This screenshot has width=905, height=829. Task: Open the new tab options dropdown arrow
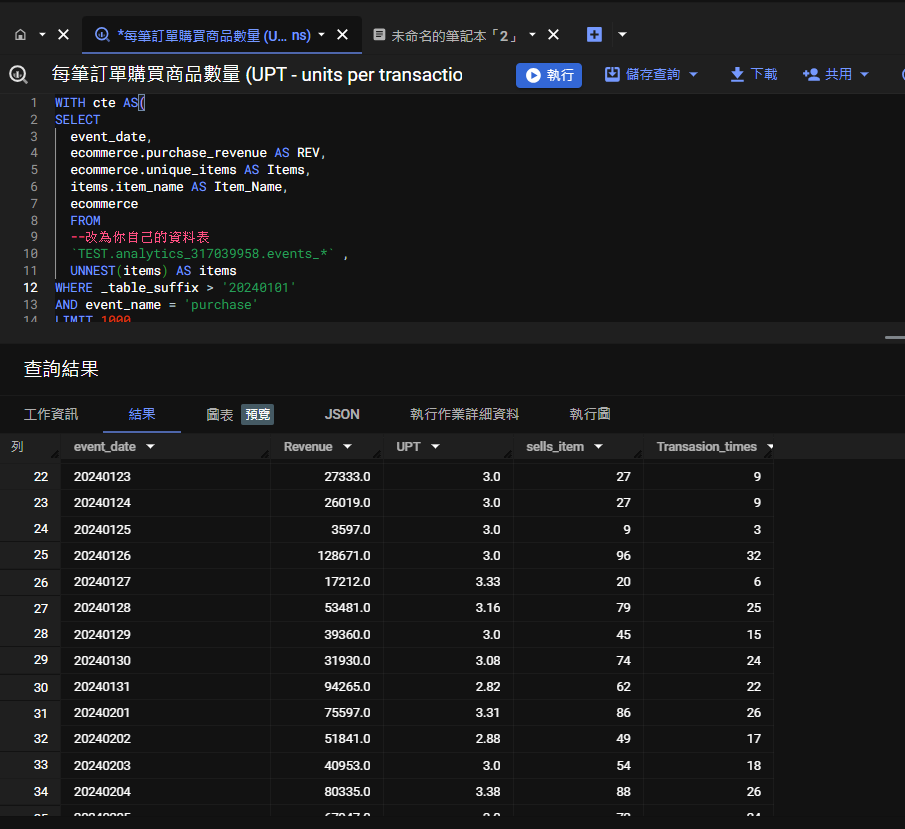(x=622, y=35)
